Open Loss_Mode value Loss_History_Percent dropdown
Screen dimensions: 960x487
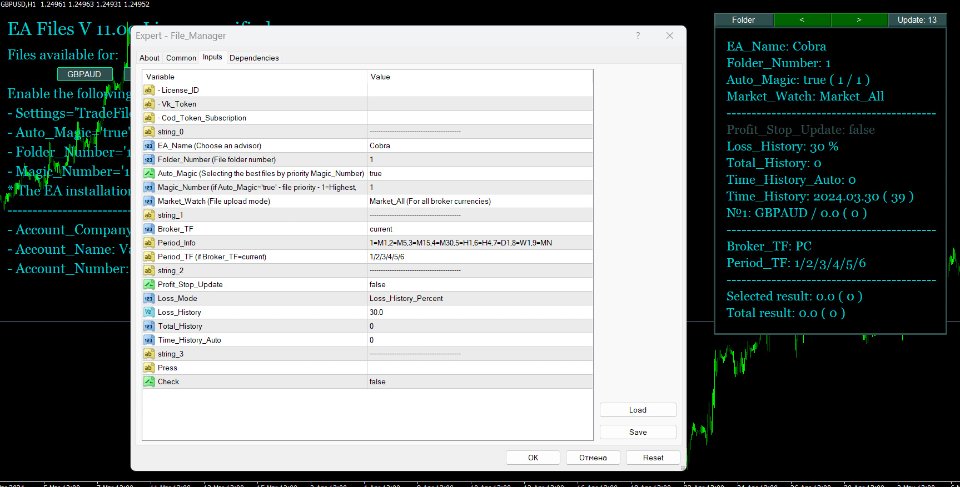pyautogui.click(x=480, y=298)
